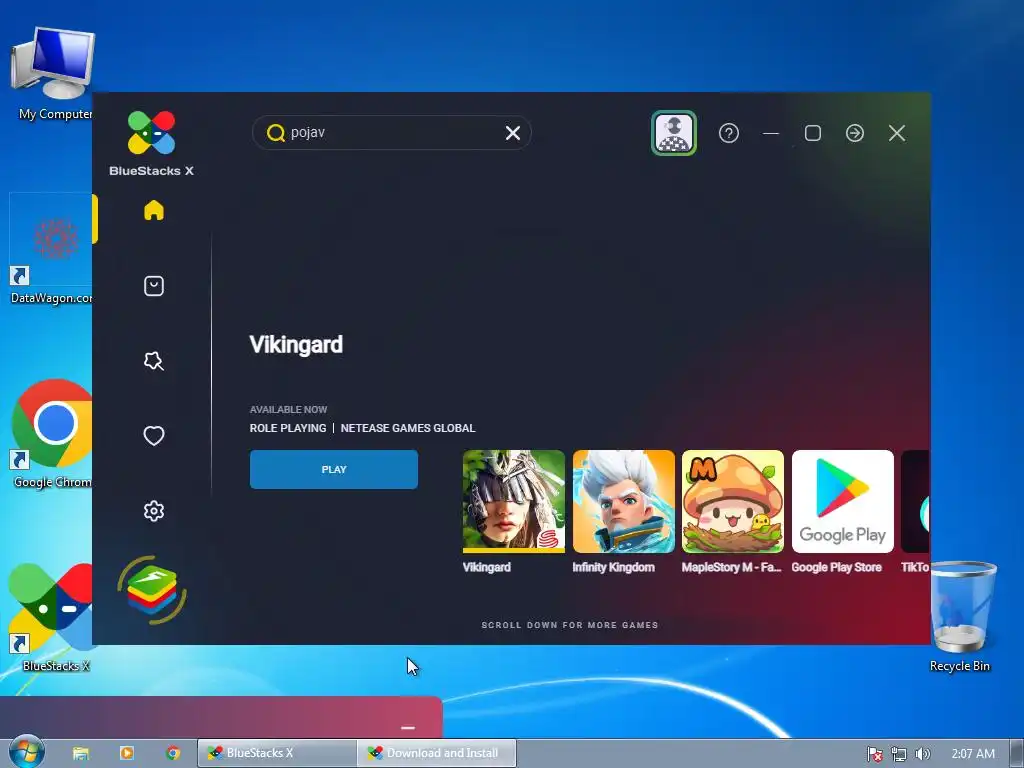Select the partially visible TikTok tile
1024x768 pixels.
(x=916, y=501)
